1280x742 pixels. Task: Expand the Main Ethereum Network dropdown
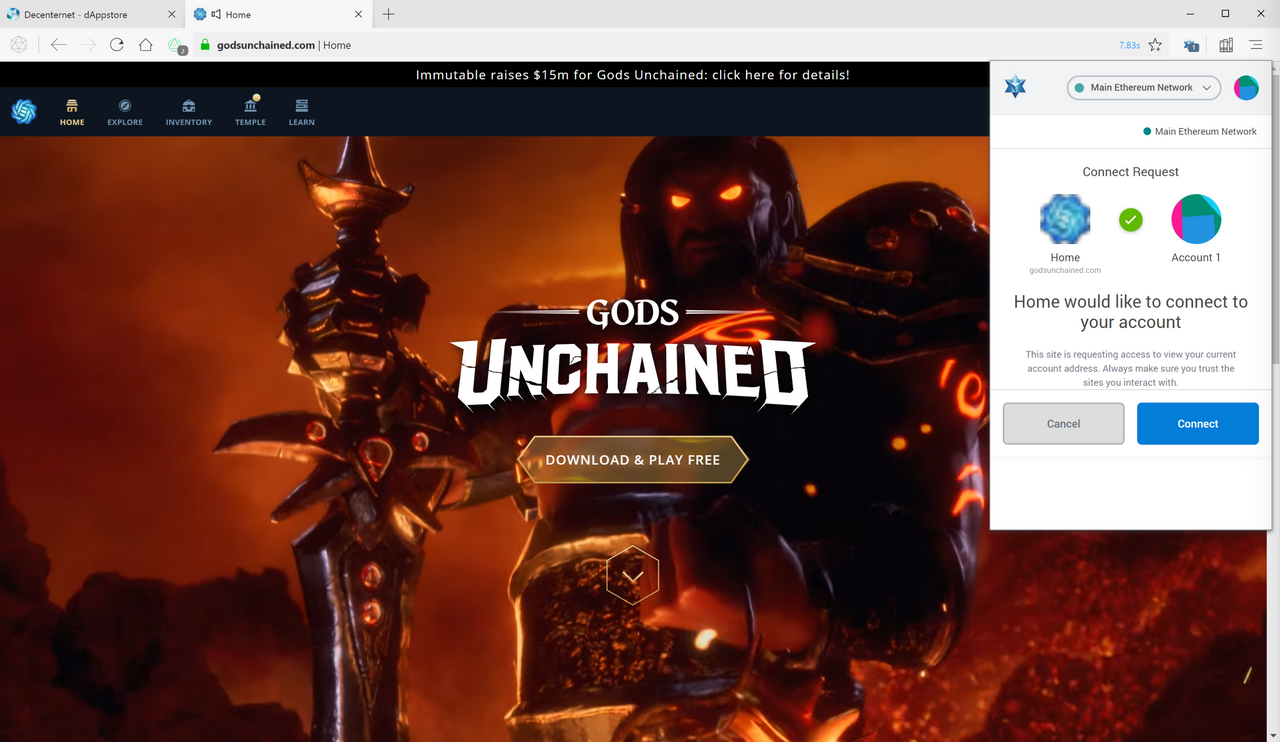(1144, 88)
